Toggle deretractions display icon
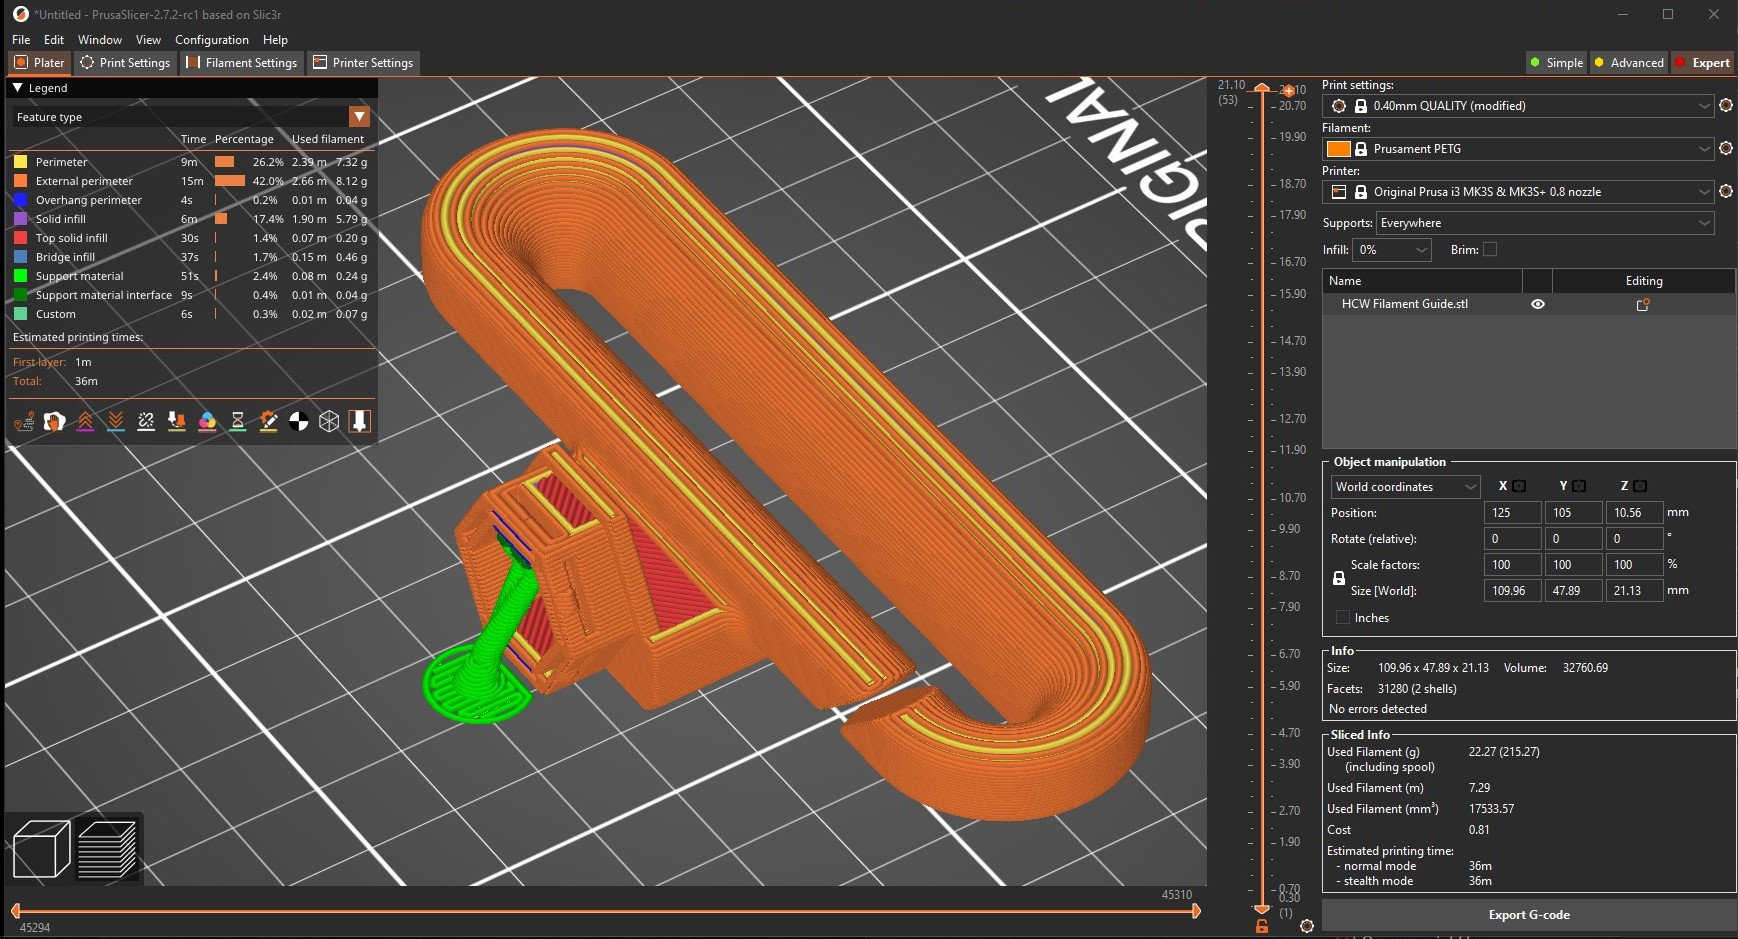The image size is (1738, 939). click(x=115, y=421)
